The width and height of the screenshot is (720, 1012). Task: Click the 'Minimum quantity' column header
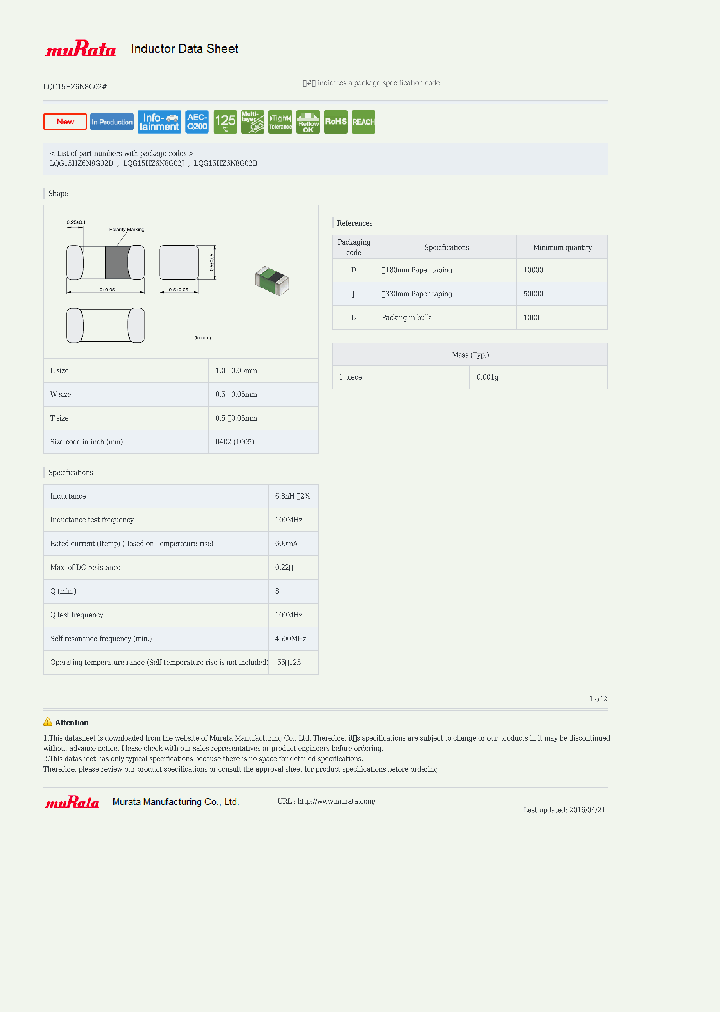[x=562, y=247]
